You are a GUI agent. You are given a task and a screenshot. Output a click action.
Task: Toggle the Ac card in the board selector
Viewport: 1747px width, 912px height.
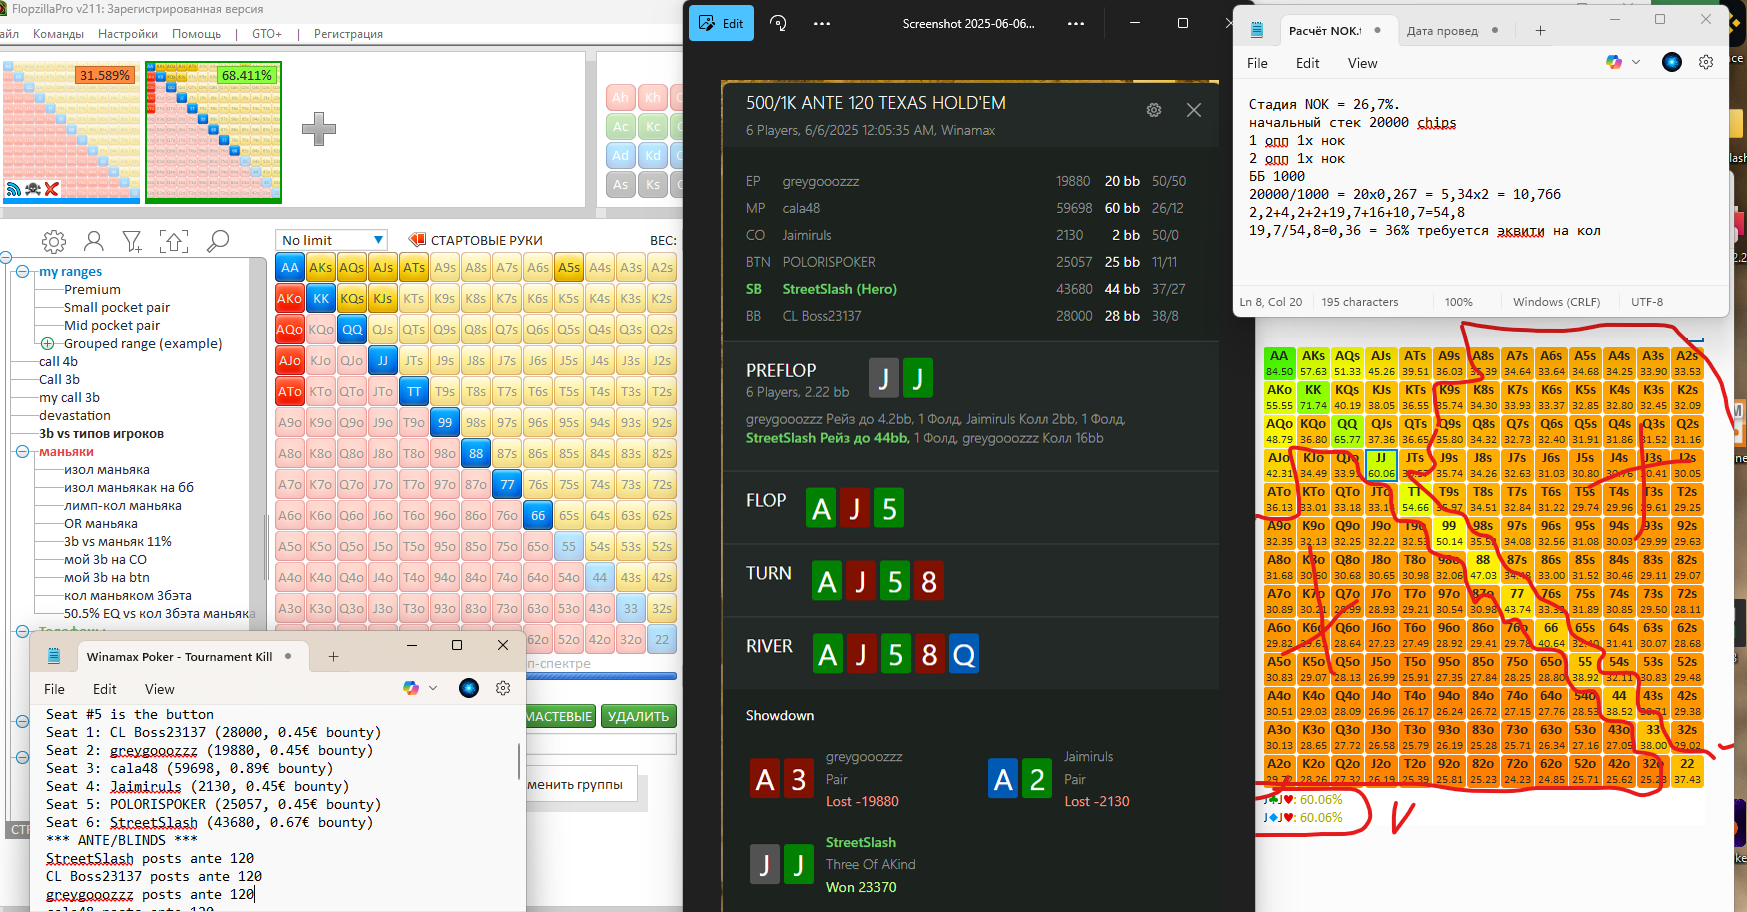click(x=621, y=126)
